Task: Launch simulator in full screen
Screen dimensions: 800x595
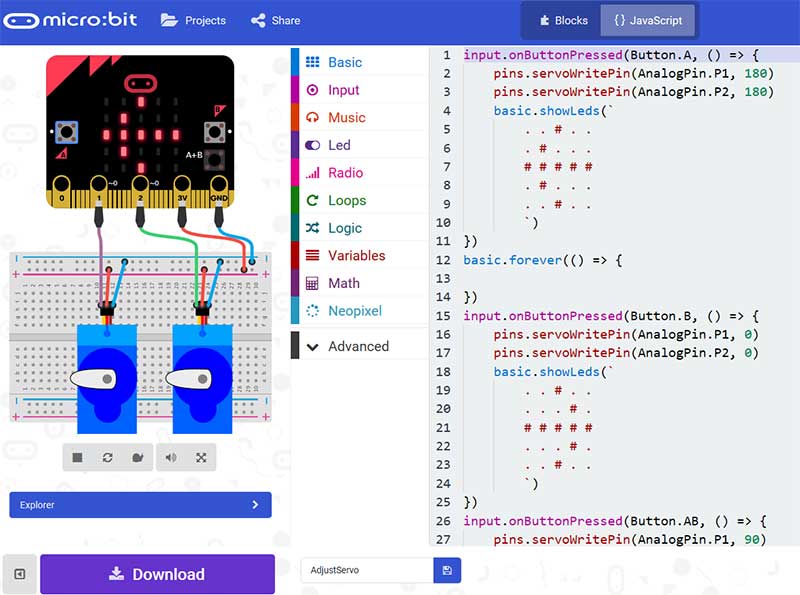Action: coord(201,457)
